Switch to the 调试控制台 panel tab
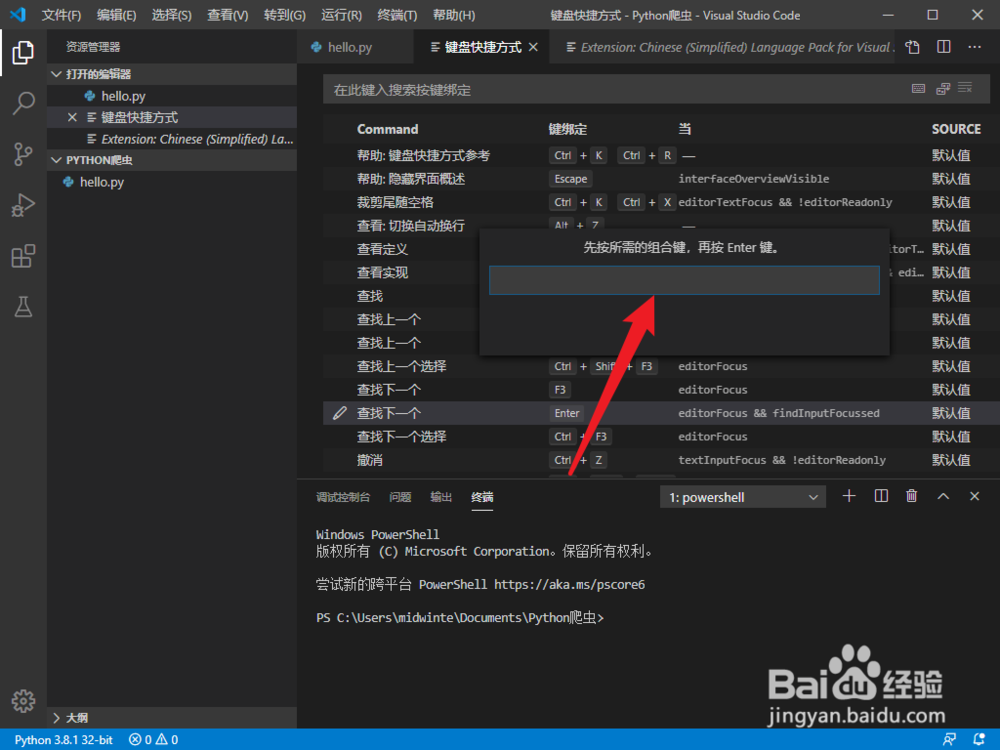This screenshot has width=1000, height=750. tap(342, 497)
